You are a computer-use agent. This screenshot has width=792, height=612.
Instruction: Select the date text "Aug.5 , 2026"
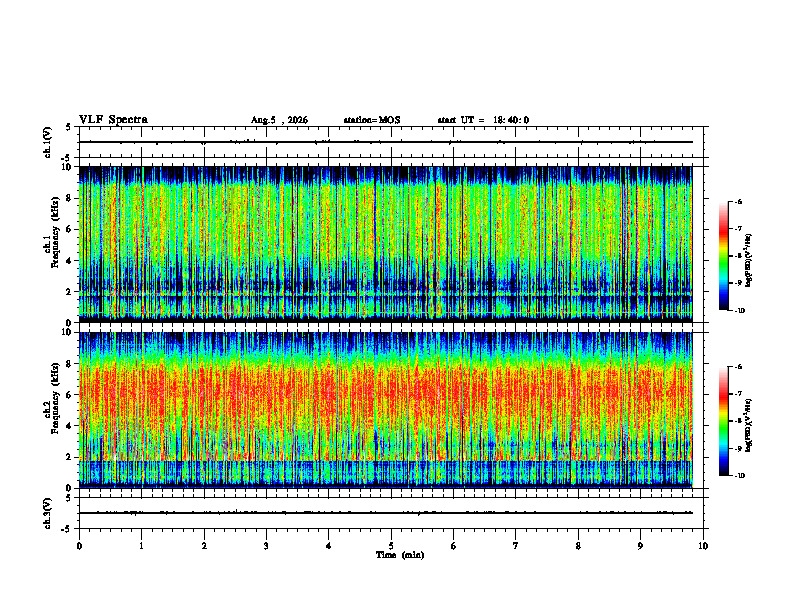[x=279, y=120]
